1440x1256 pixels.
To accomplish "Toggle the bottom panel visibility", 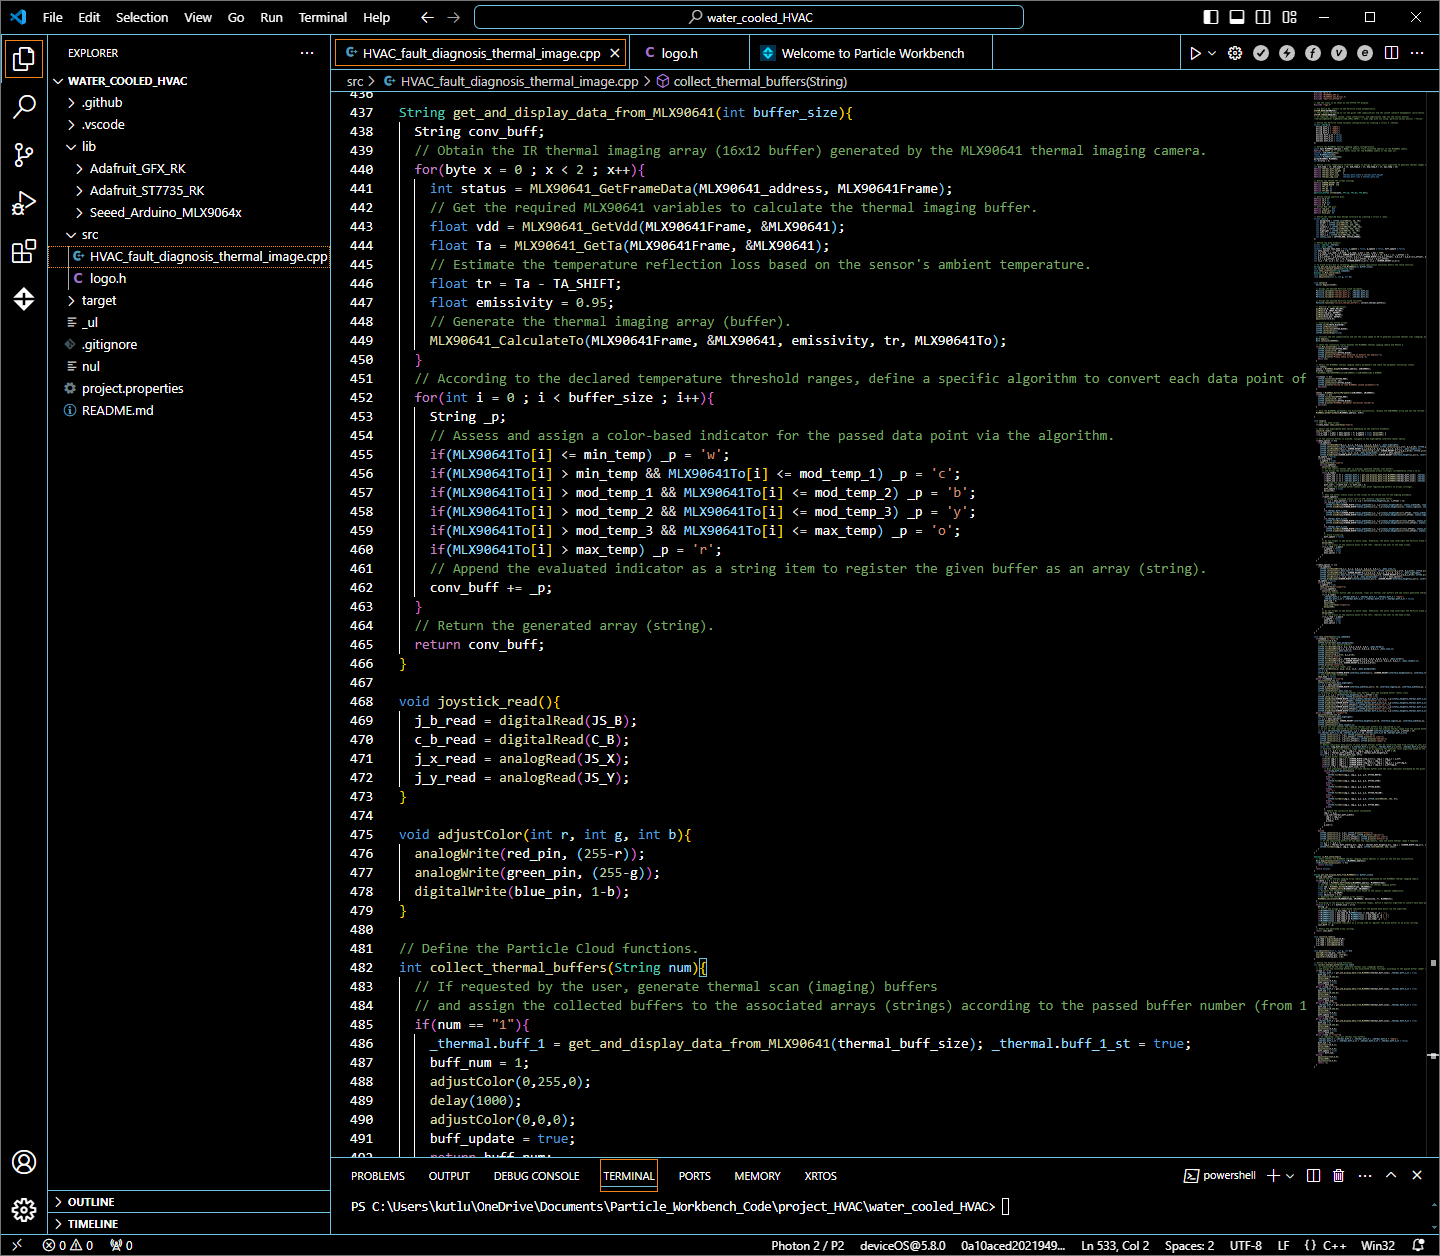I will [x=1237, y=17].
